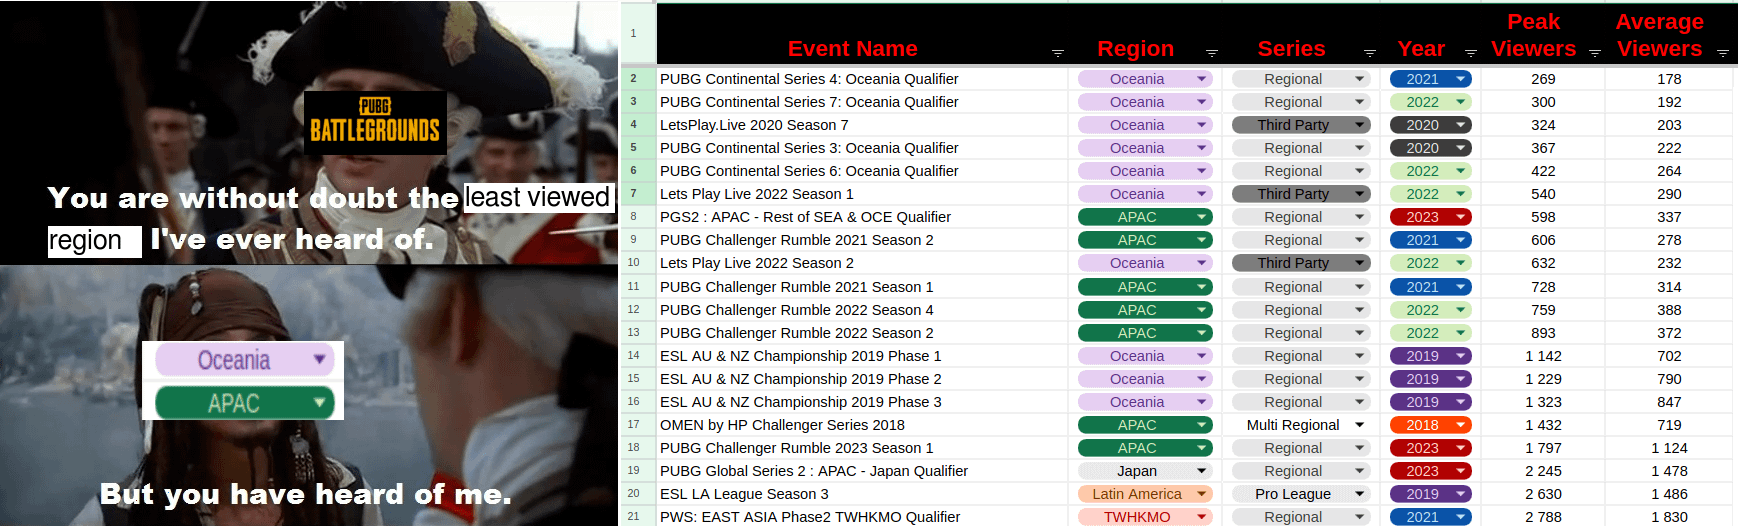This screenshot has height=526, width=1738.
Task: Open Japan region dropdown in row 19
Action: [x=1201, y=471]
